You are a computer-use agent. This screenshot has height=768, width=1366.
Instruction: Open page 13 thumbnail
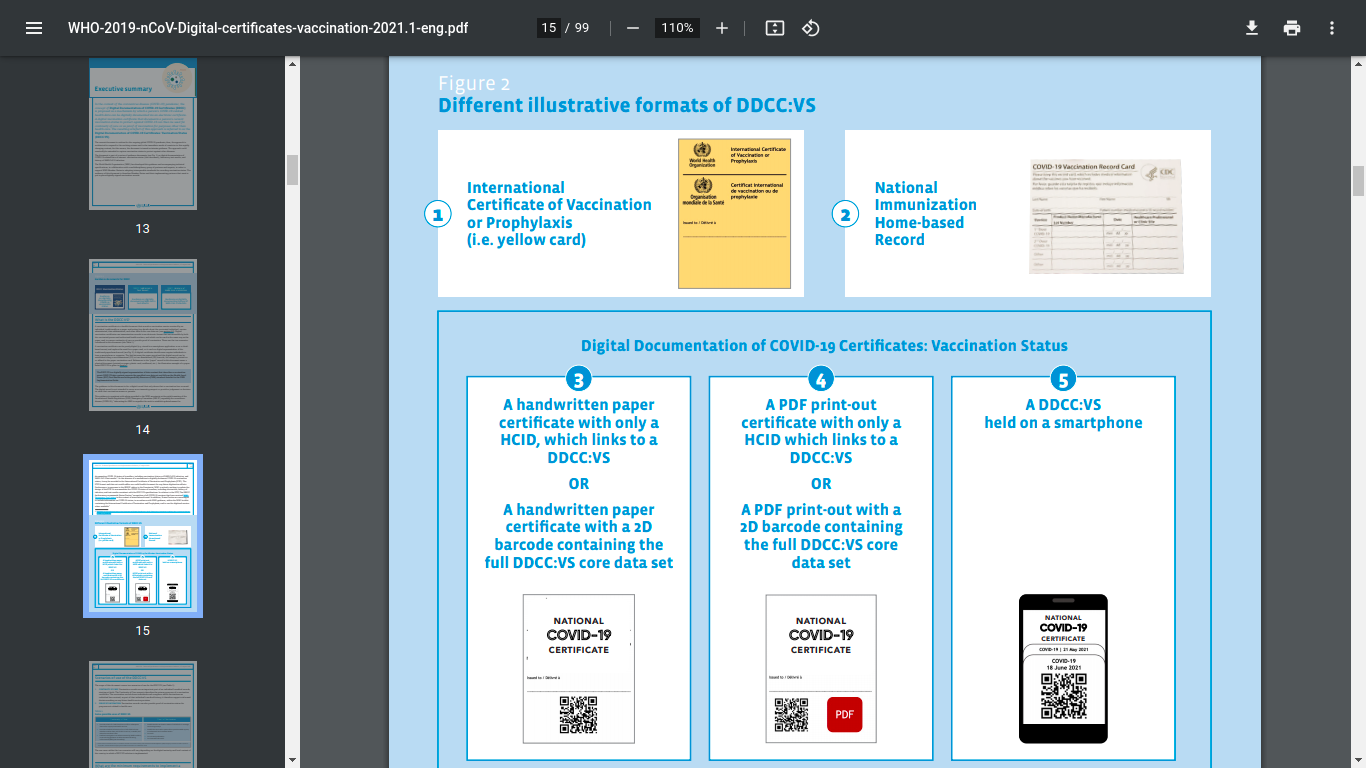143,134
